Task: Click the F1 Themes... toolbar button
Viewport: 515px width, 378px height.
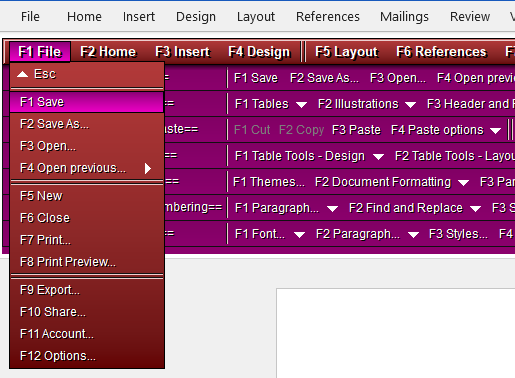Action: coord(269,182)
